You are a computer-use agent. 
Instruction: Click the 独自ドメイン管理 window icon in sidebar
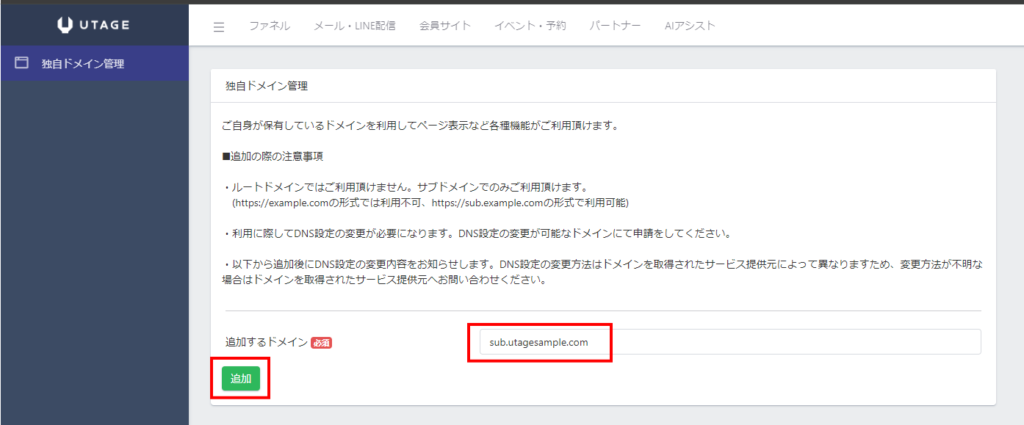[x=22, y=63]
